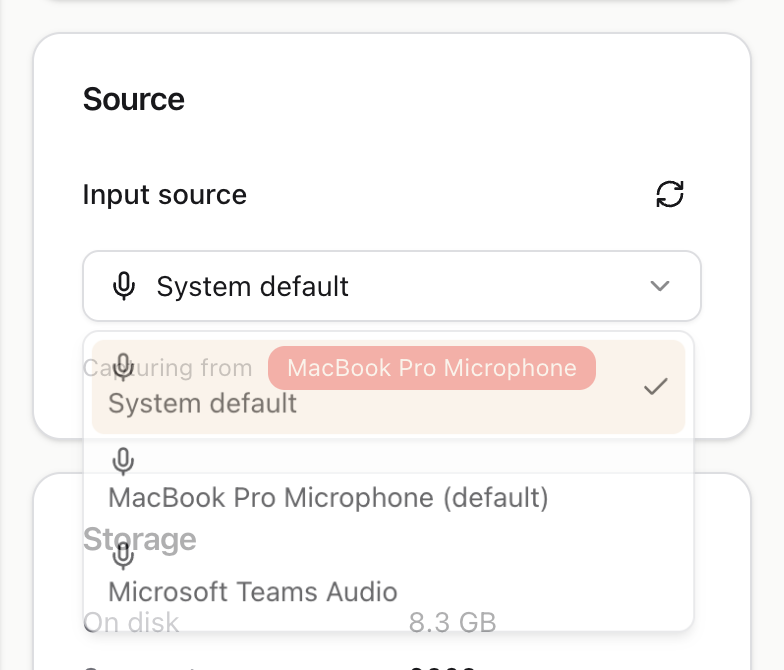This screenshot has height=670, width=784.
Task: Open the System default input source dropdown
Action: point(392,286)
